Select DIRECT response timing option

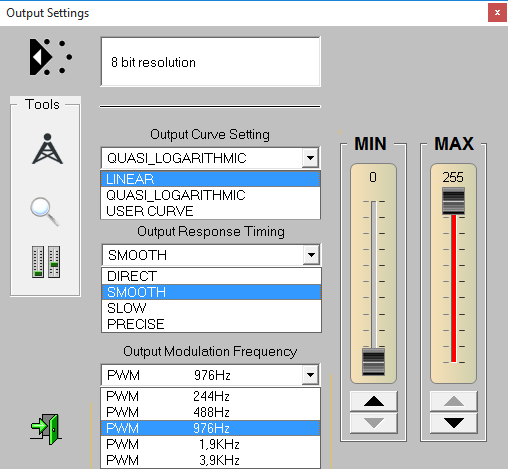[x=211, y=276]
